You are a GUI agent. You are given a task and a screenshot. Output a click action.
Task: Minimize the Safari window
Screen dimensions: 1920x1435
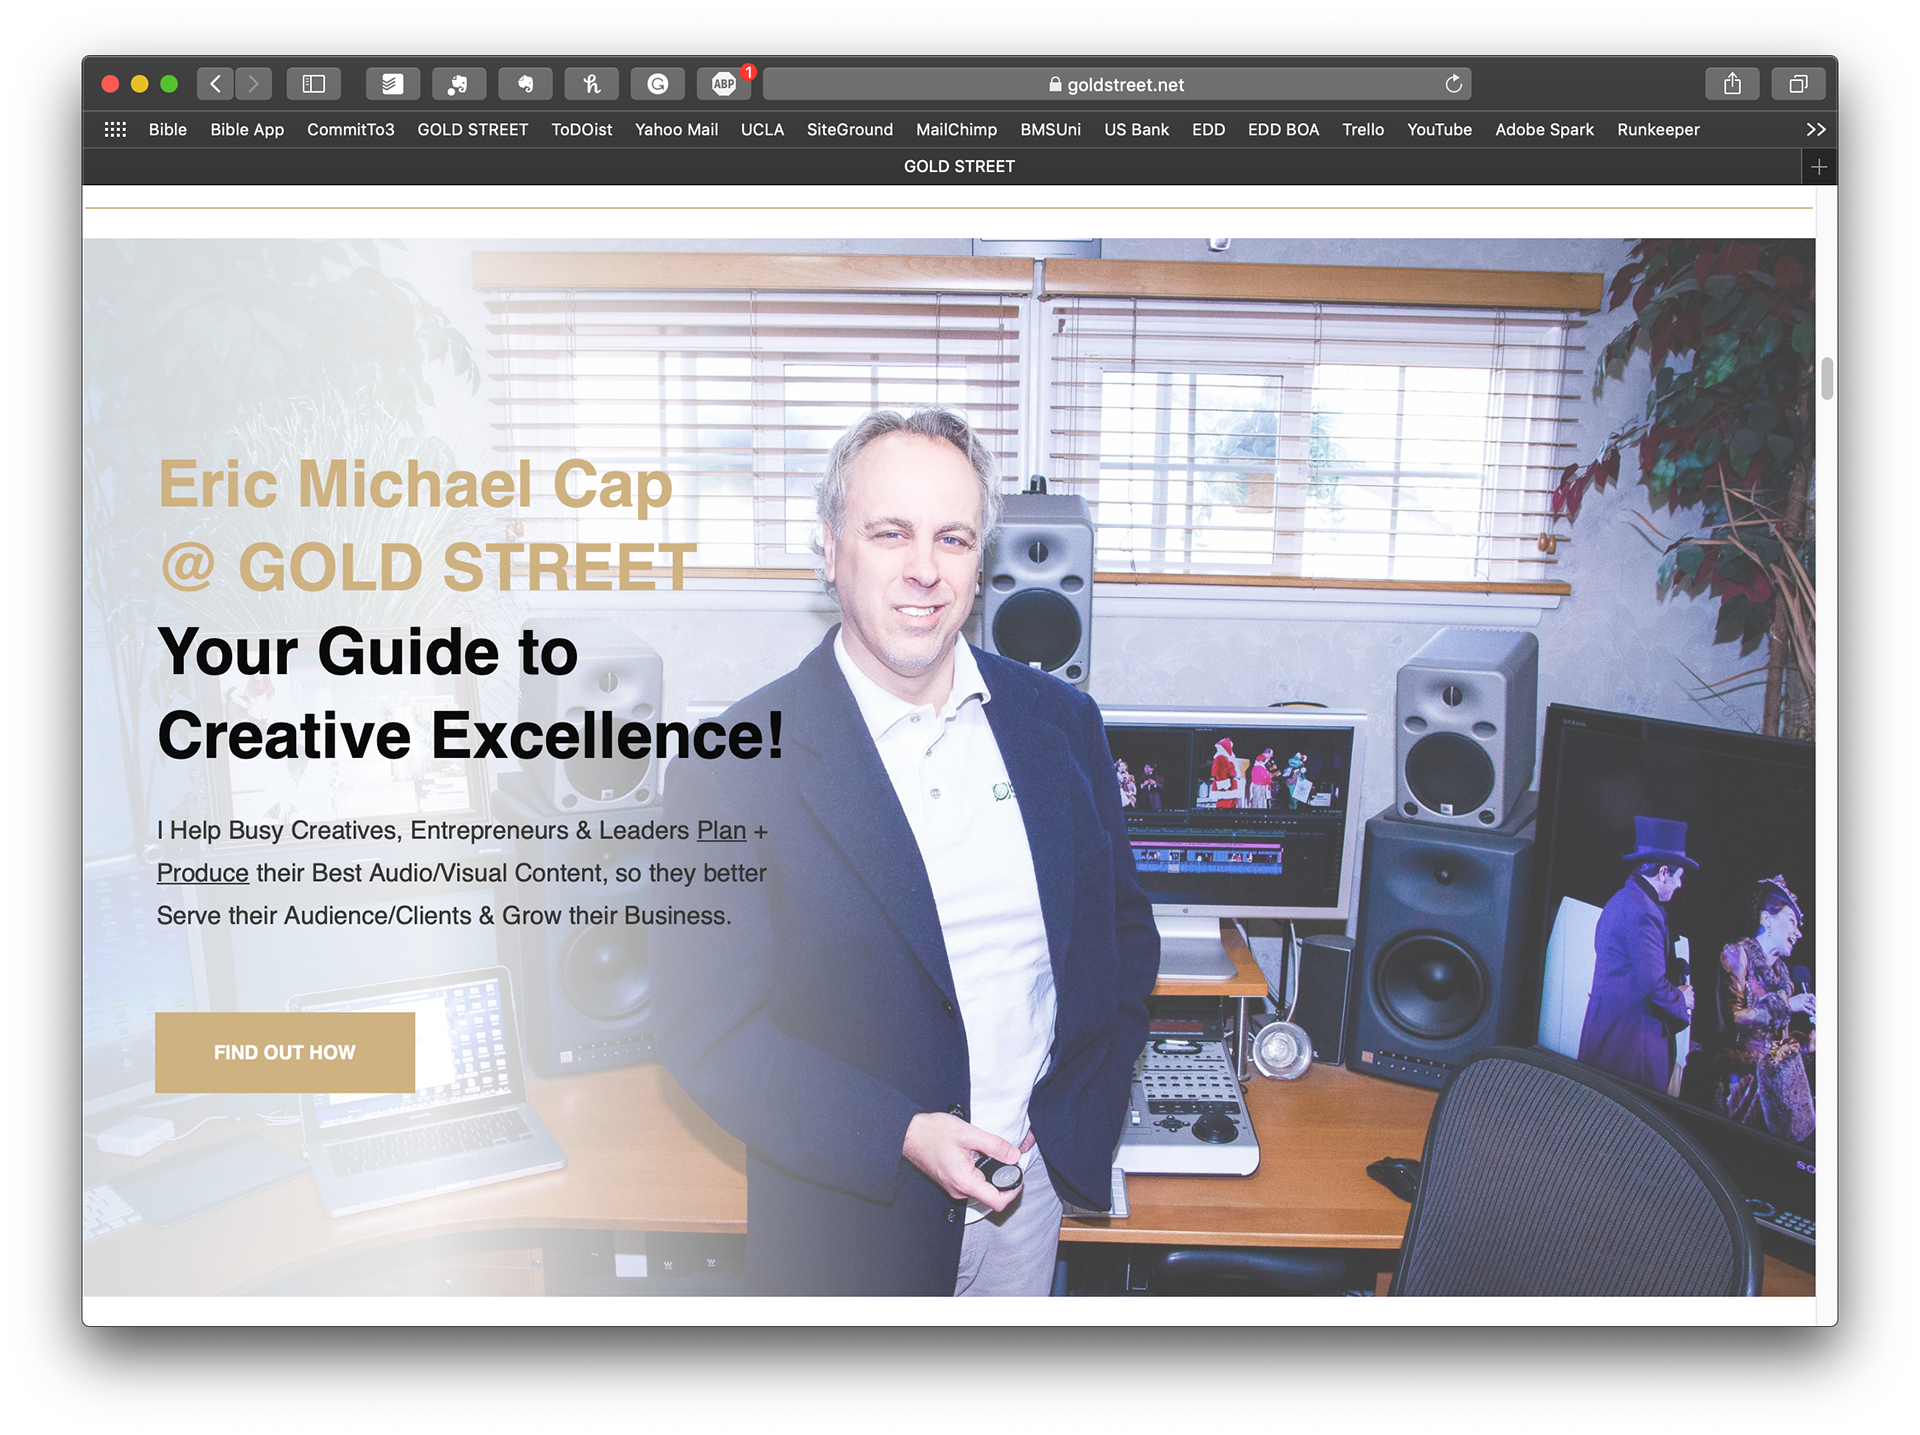pos(140,84)
